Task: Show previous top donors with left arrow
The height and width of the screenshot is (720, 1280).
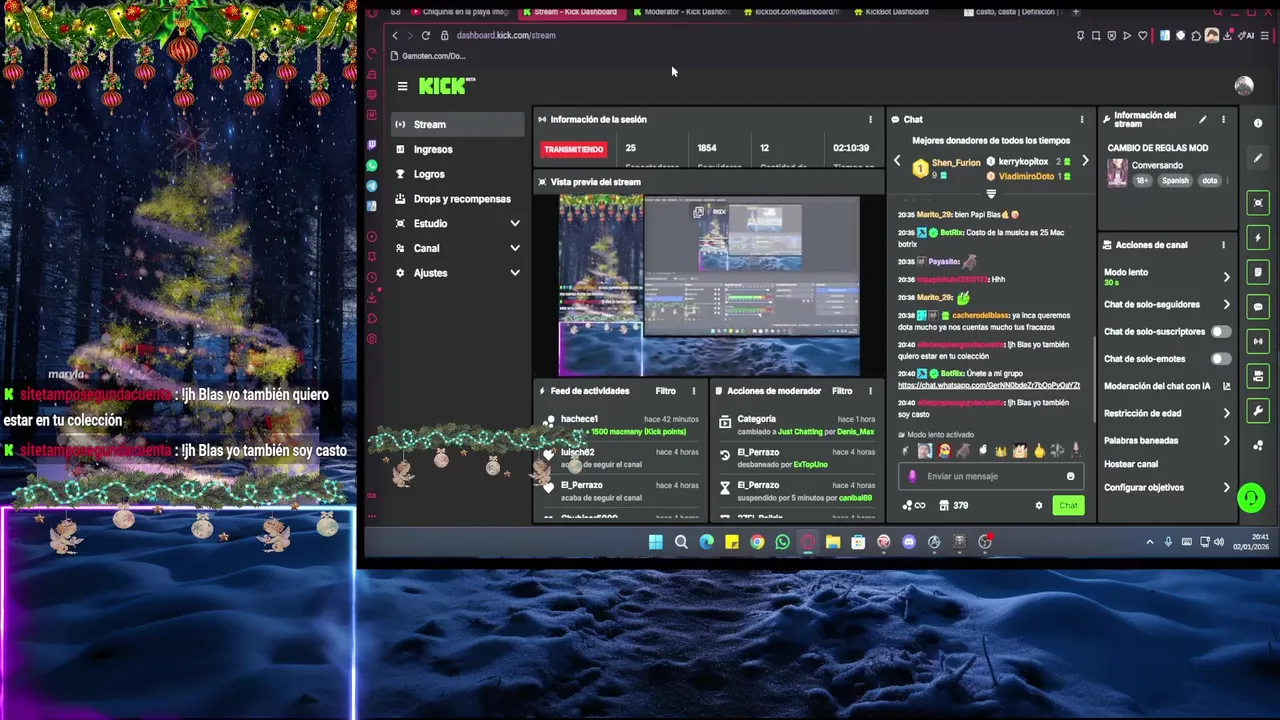Action: pos(897,161)
